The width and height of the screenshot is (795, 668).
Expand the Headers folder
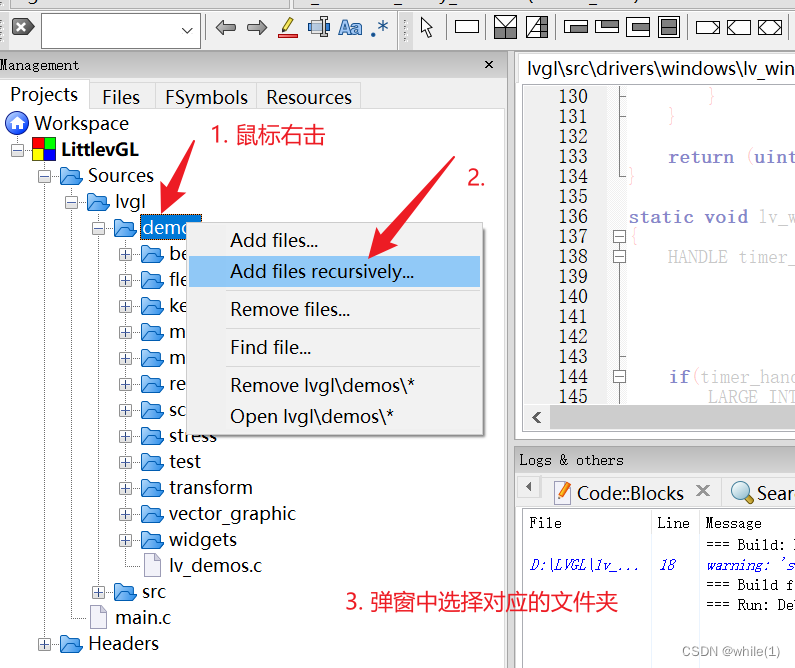tap(45, 644)
